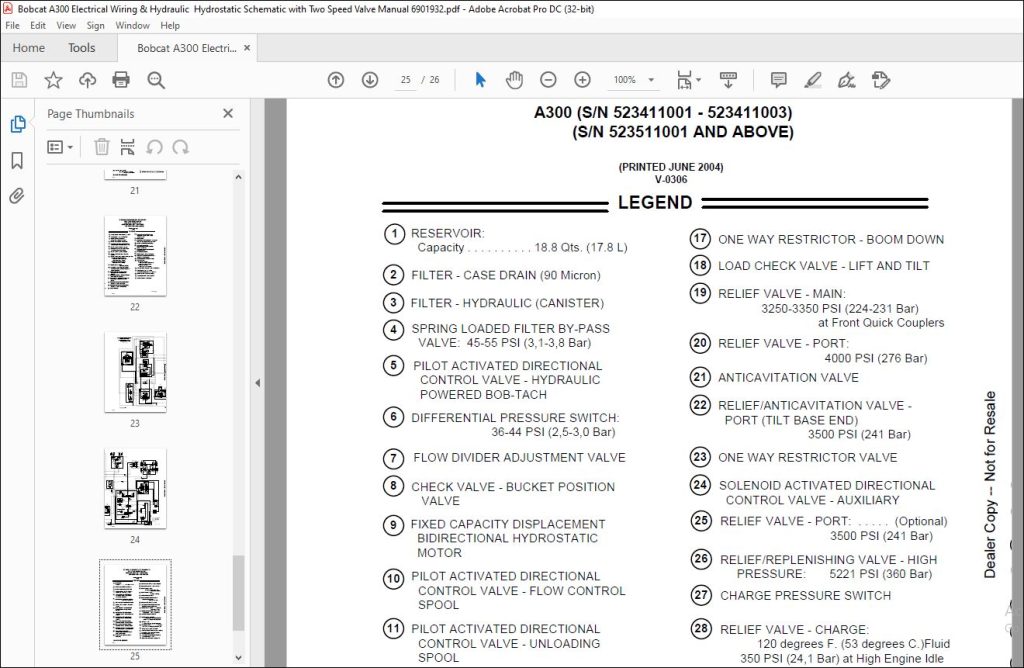1024x668 pixels.
Task: Go to next page arrow
Action: 370,80
